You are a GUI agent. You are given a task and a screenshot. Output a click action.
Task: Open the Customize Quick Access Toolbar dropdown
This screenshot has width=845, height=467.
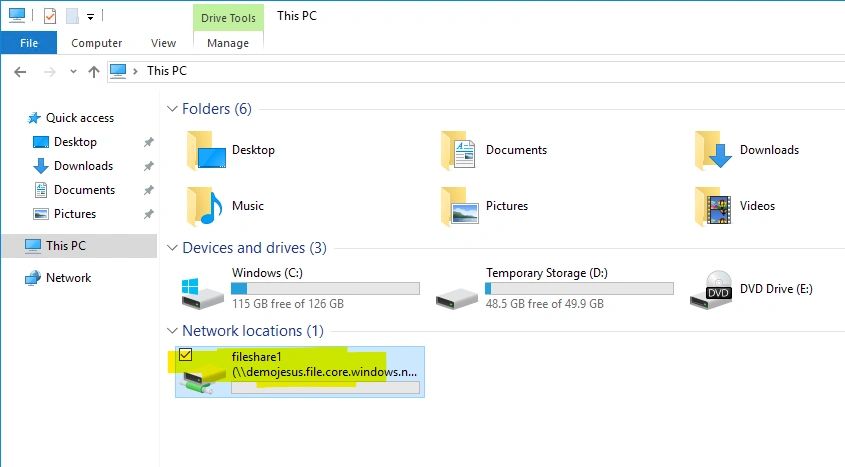[90, 17]
